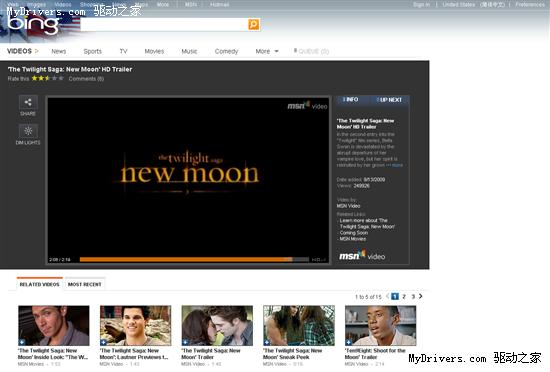
Task: Click the player elapsed time readout
Action: pyautogui.click(x=60, y=260)
